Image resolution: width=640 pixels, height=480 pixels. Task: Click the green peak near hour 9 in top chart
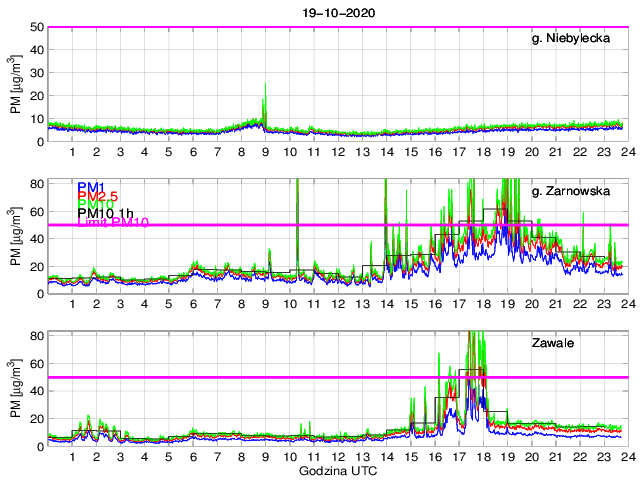pyautogui.click(x=264, y=100)
